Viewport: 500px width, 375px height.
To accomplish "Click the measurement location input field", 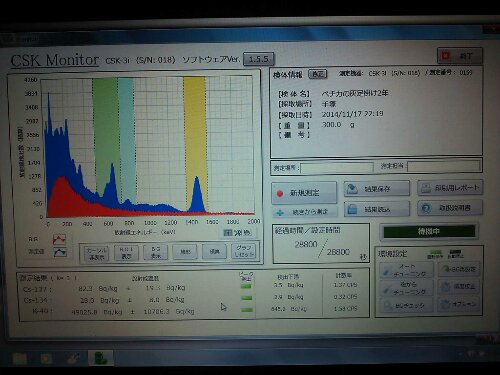I will click(337, 168).
